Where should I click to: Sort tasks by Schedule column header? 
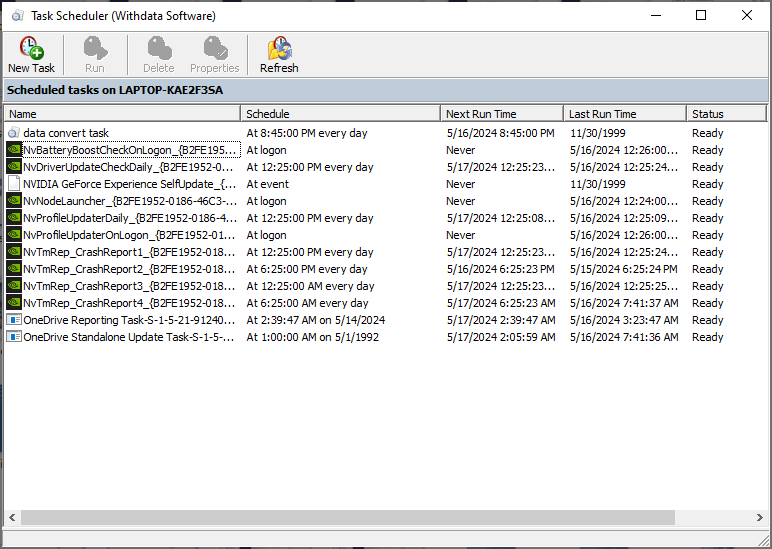(340, 114)
